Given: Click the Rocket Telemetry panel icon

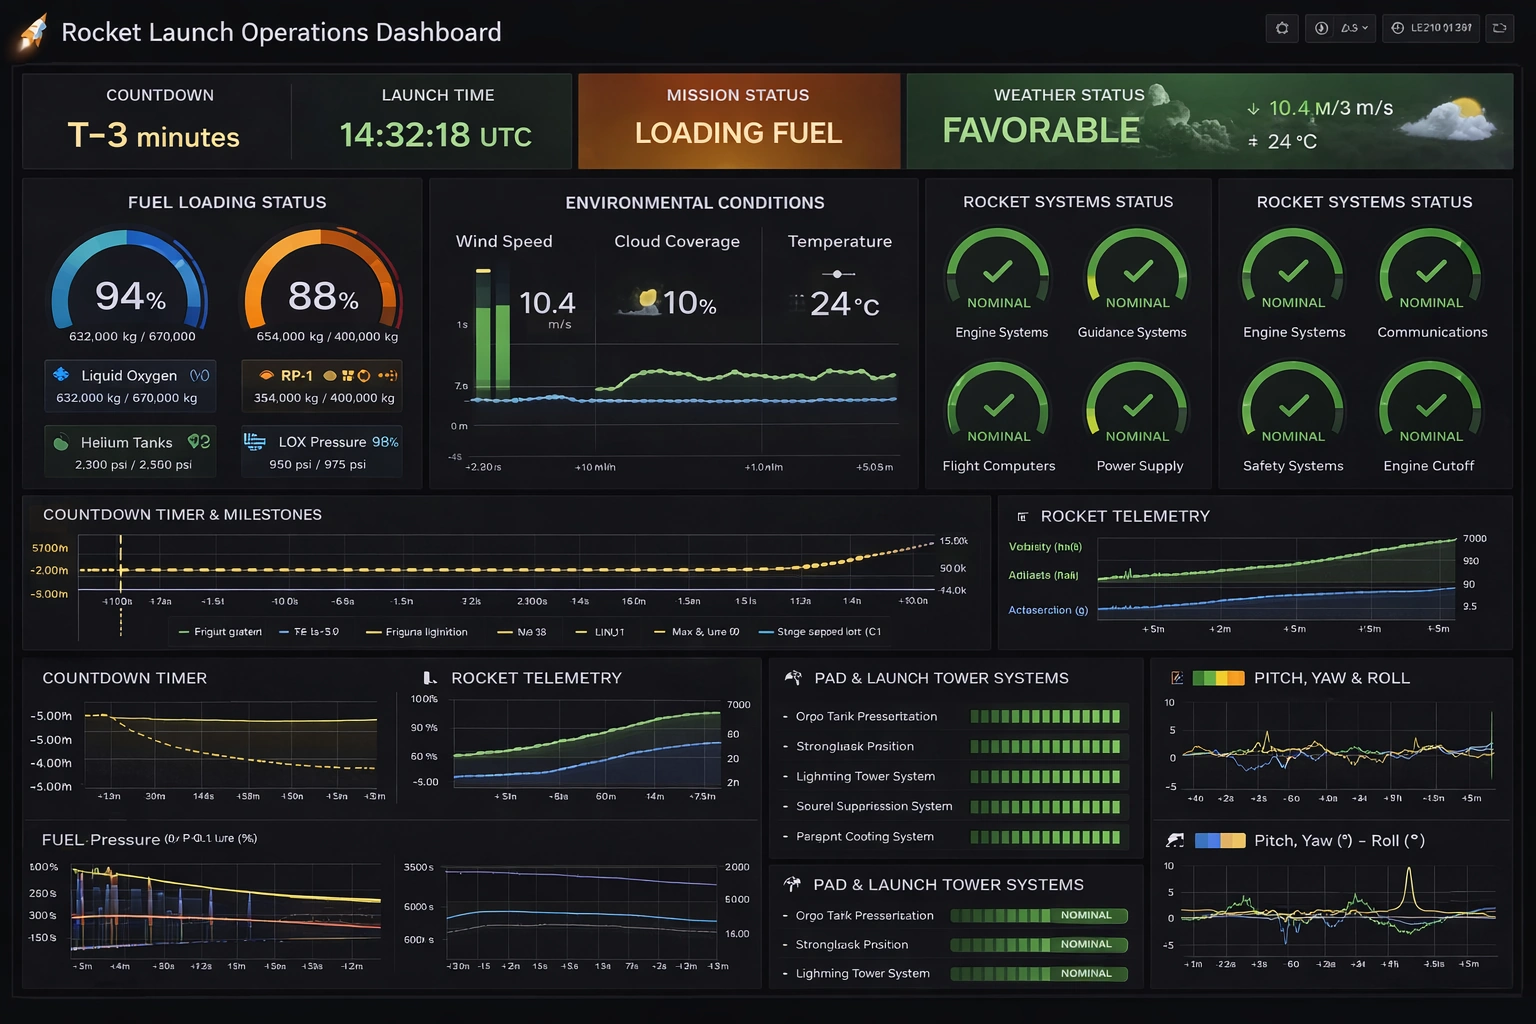Looking at the screenshot, I should coord(1022,516).
